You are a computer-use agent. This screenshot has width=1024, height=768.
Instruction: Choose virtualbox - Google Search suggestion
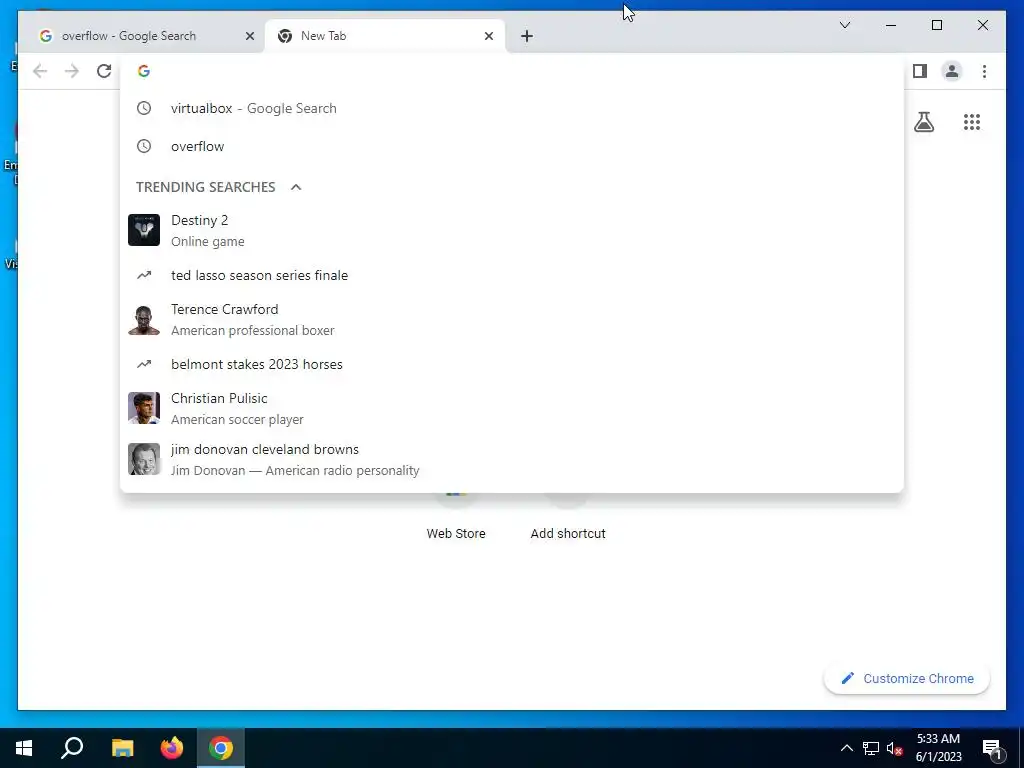pyautogui.click(x=512, y=108)
